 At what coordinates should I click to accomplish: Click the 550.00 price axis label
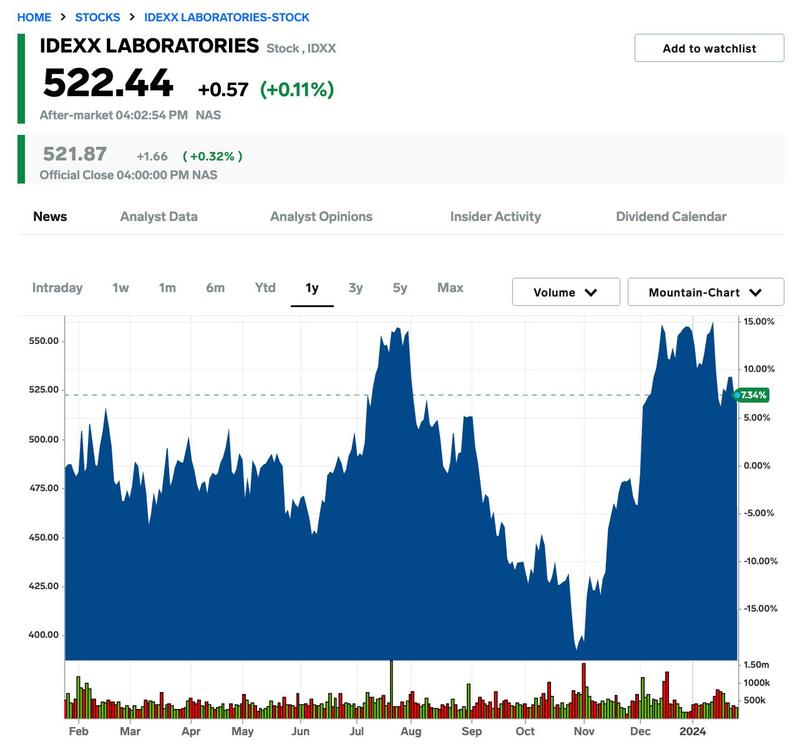pyautogui.click(x=44, y=341)
